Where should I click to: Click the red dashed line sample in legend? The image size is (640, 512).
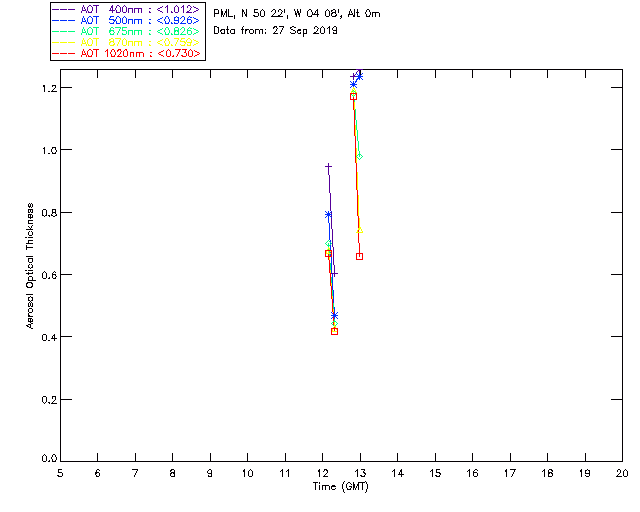click(64, 53)
